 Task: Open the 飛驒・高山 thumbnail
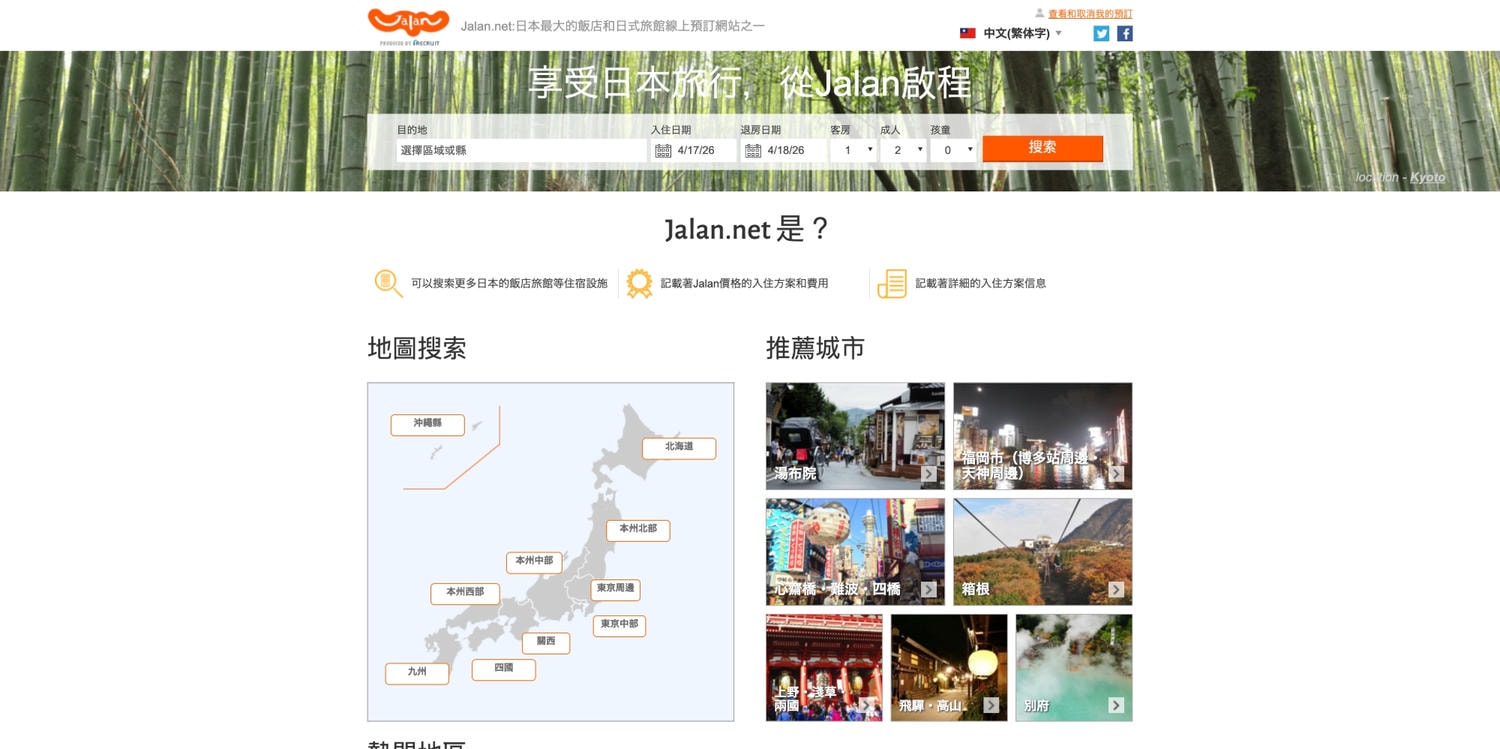(949, 668)
